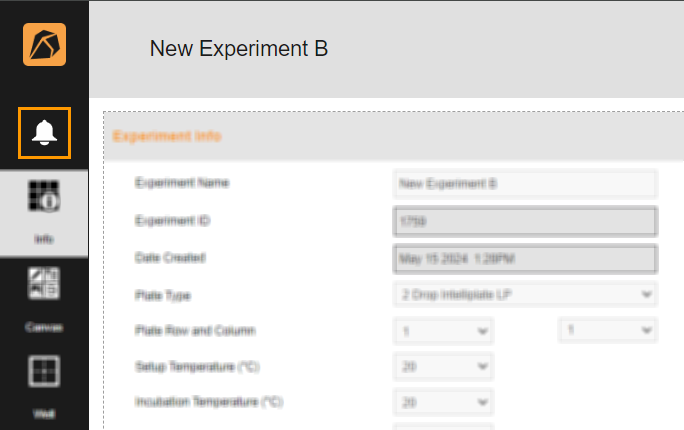This screenshot has height=430, width=684.
Task: Click the Plate Type dropdown arrow
Action: pyautogui.click(x=646, y=295)
